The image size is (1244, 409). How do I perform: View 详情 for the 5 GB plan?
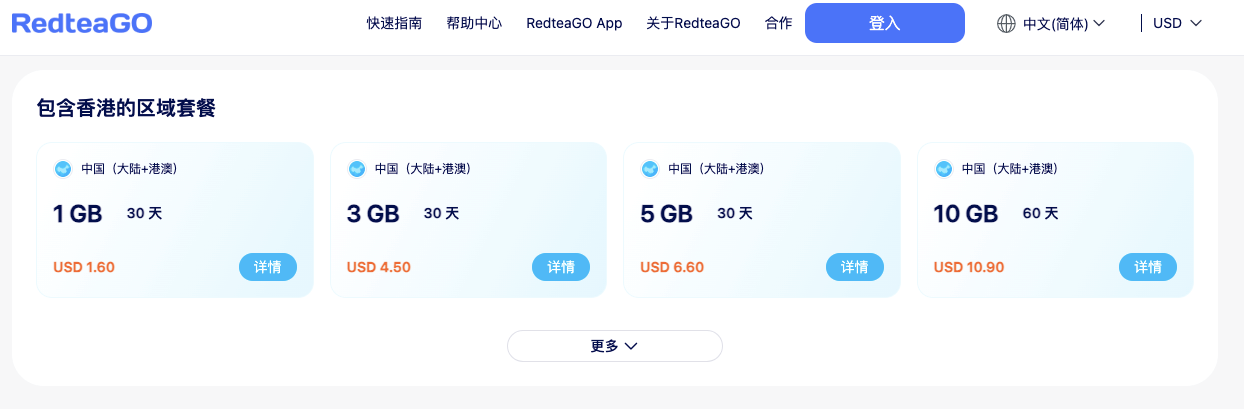854,267
